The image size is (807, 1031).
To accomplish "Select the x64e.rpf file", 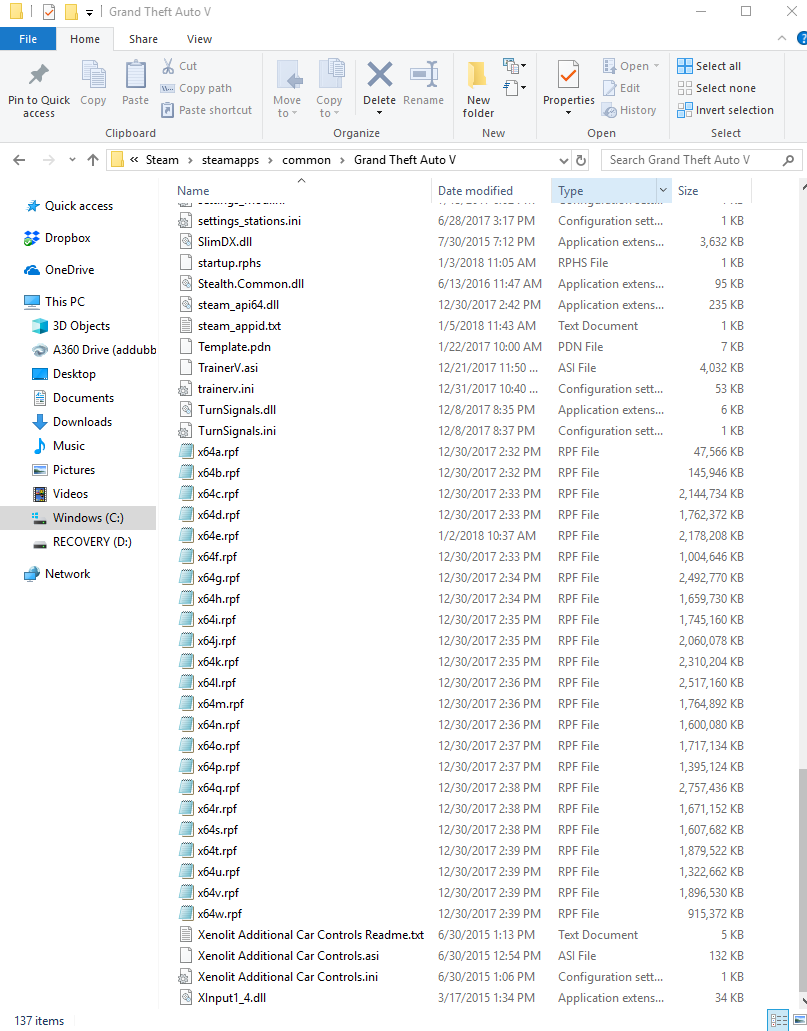I will (x=218, y=536).
